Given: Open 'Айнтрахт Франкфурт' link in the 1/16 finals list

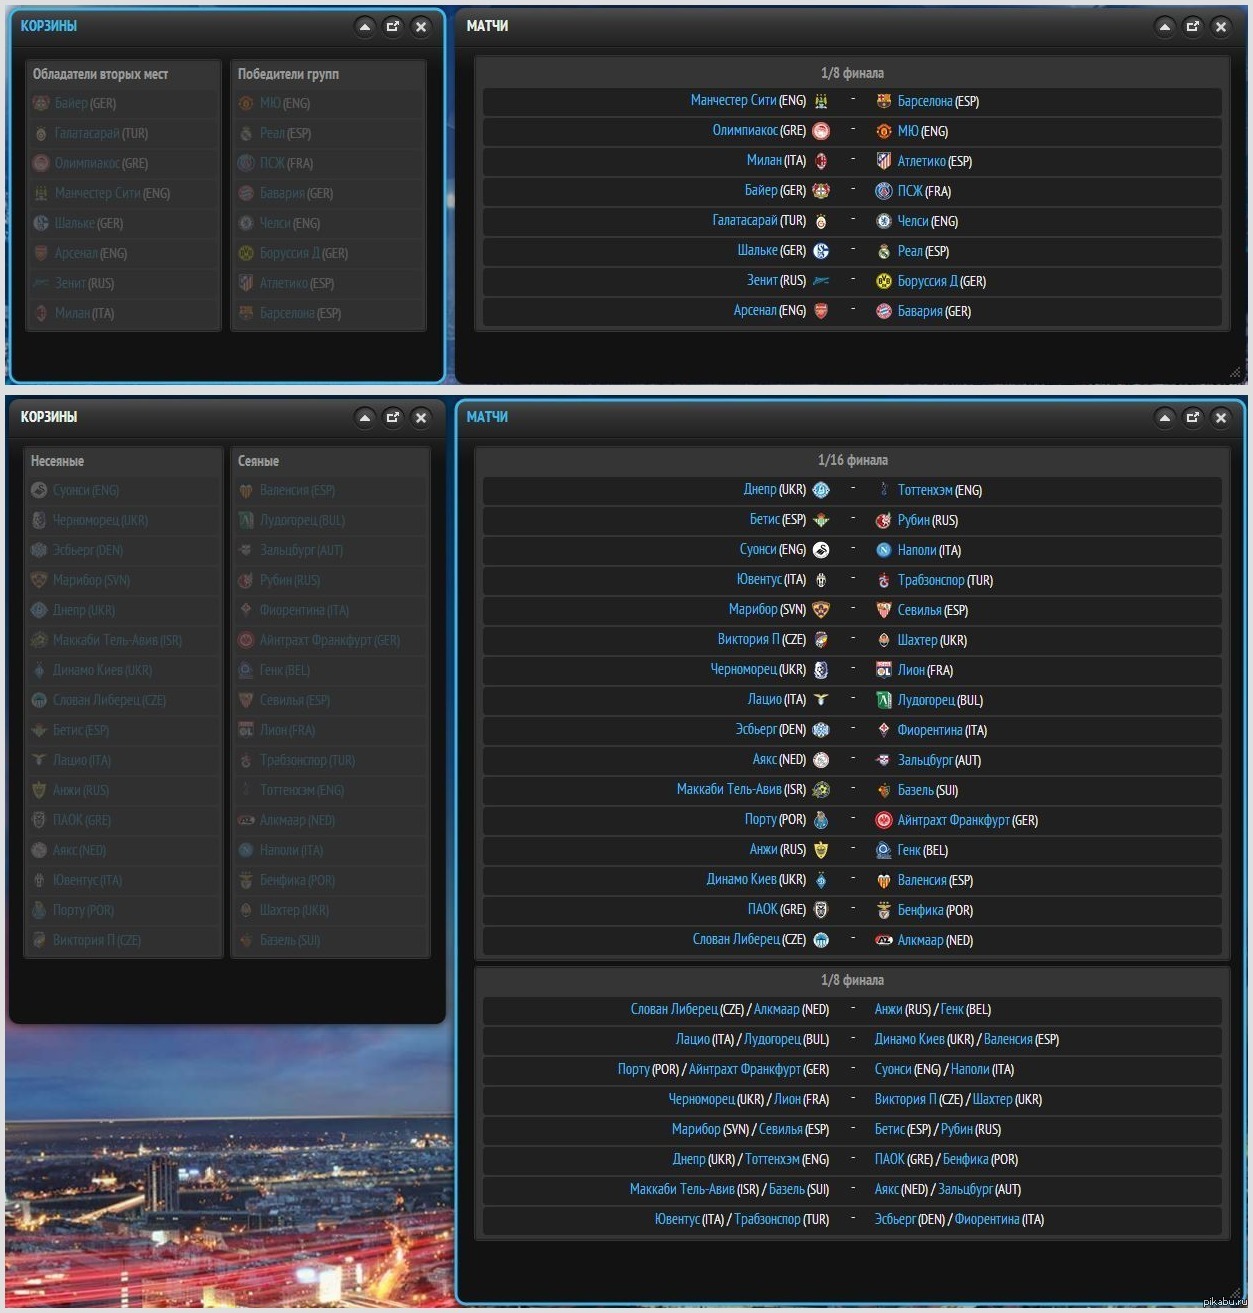Looking at the screenshot, I should pyautogui.click(x=953, y=820).
